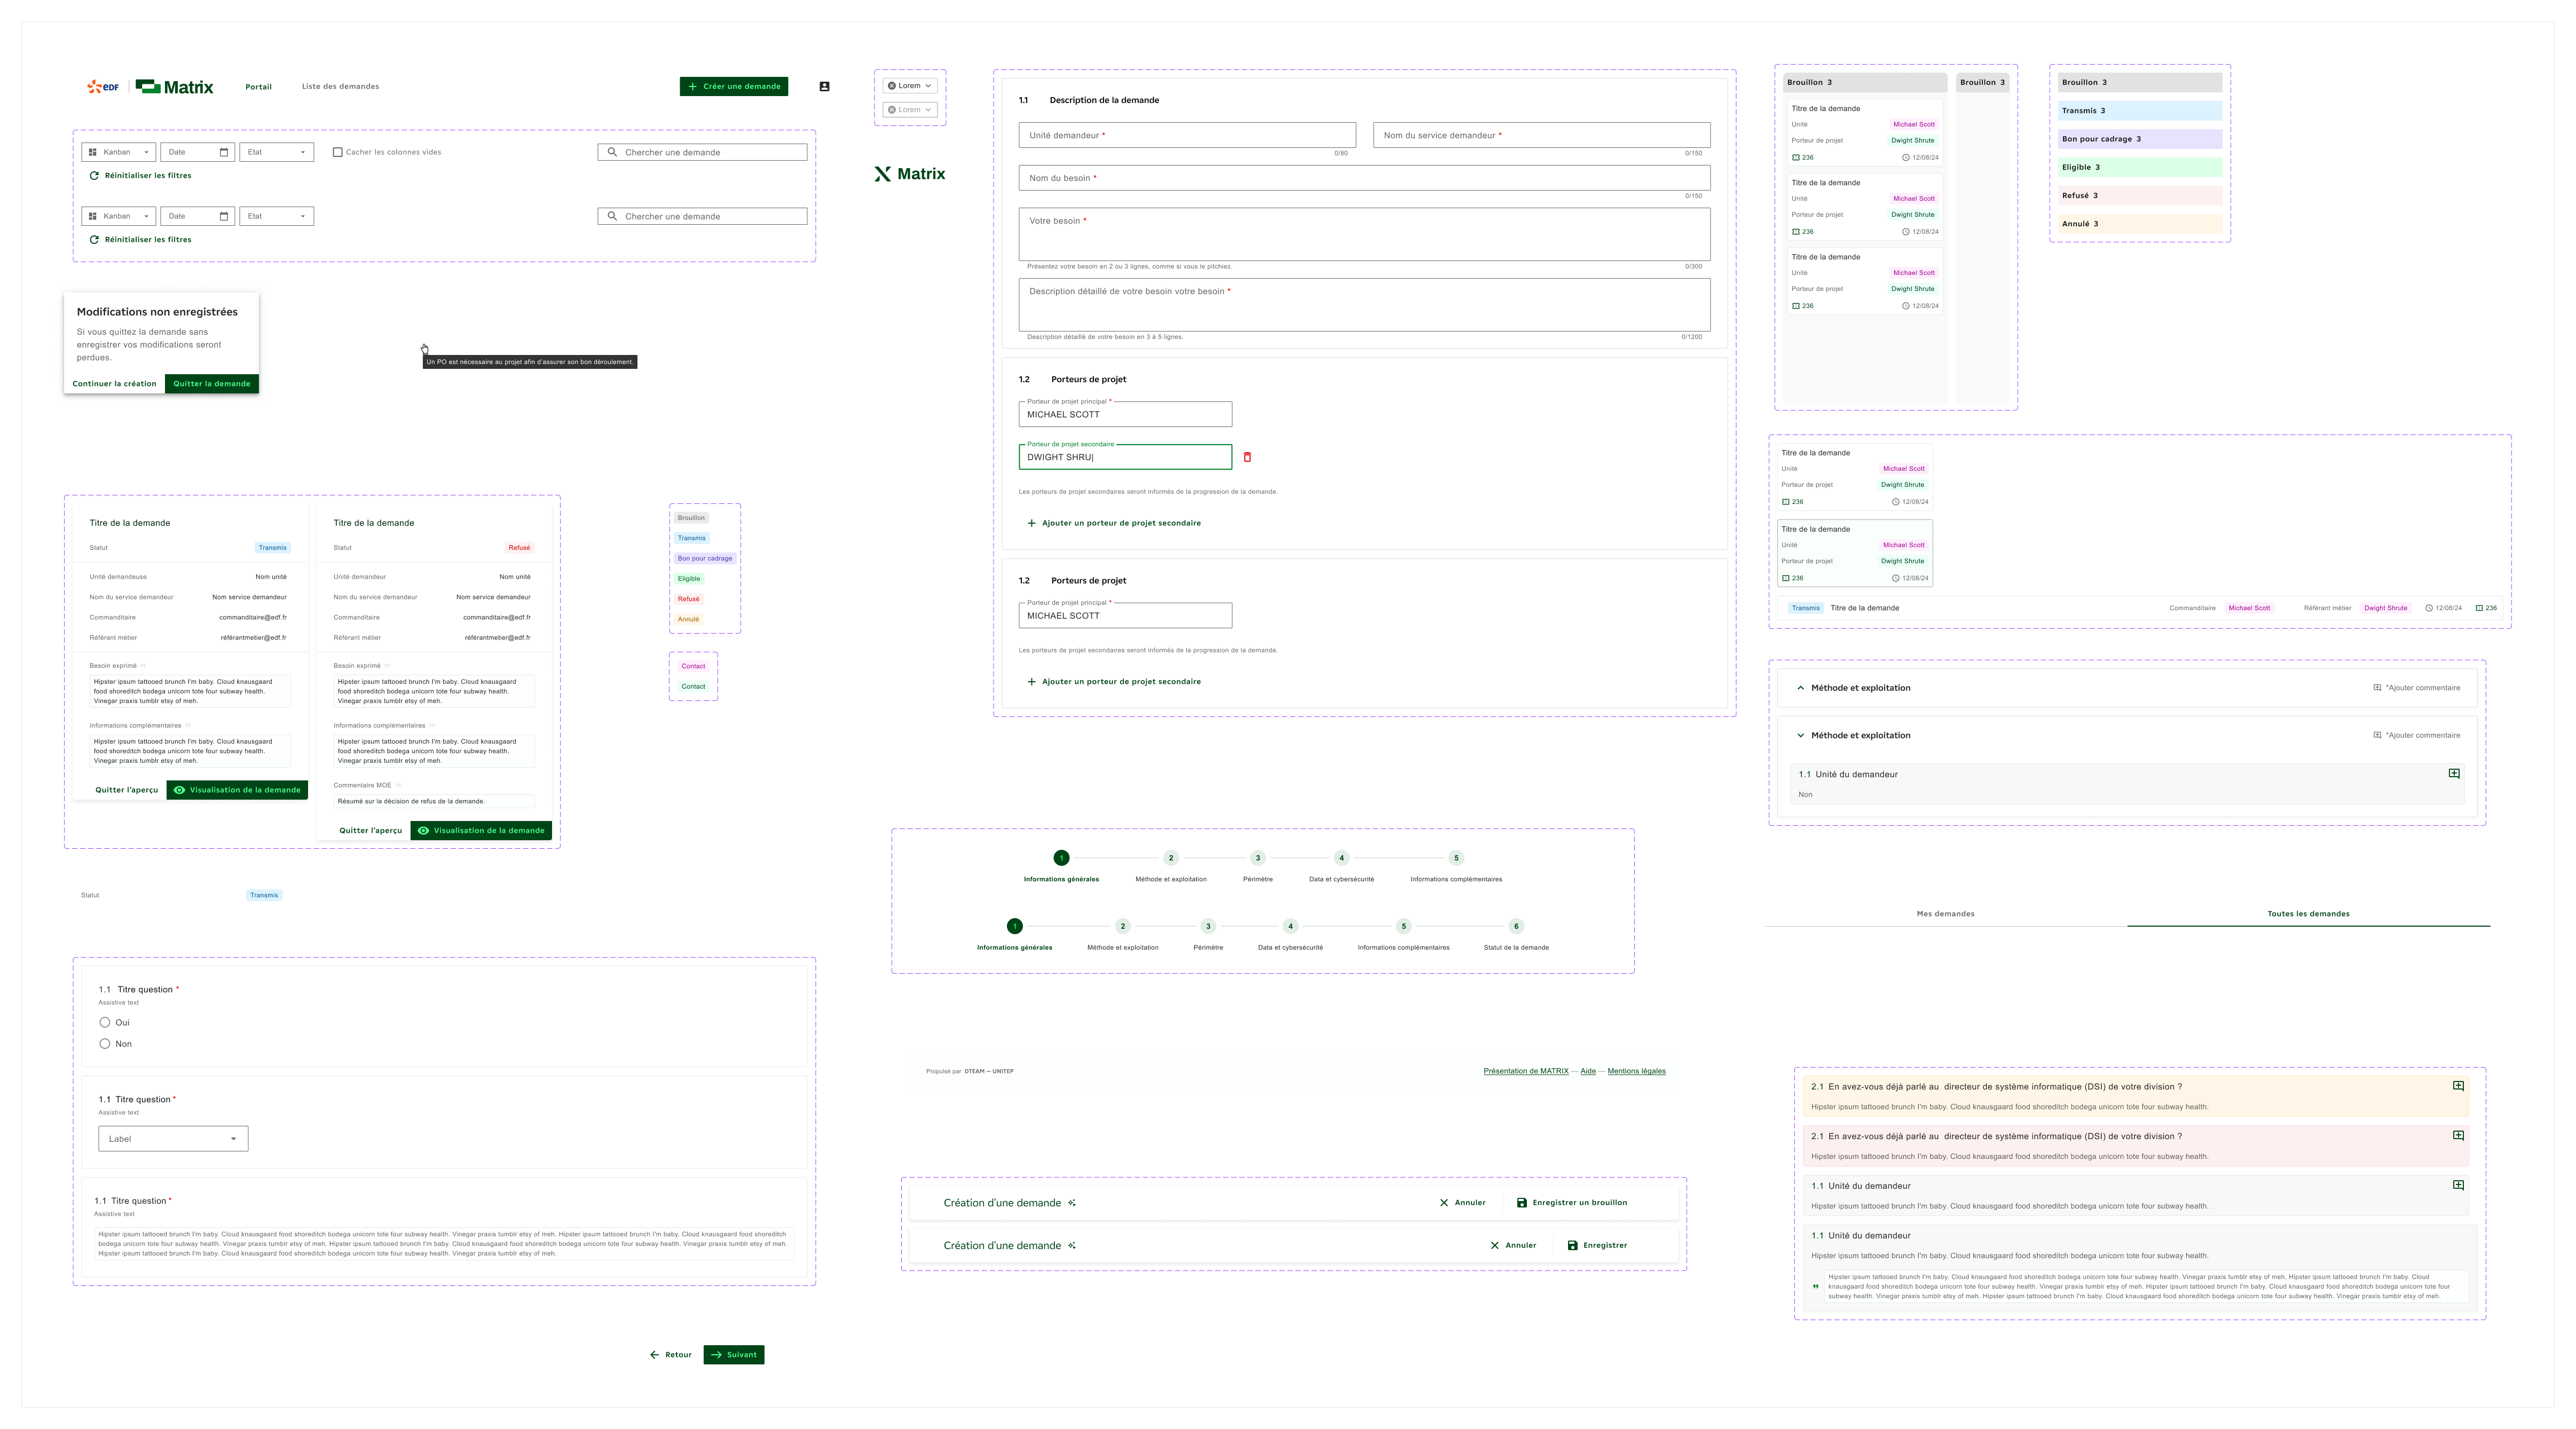Click the 'Suivant' button

tap(733, 1355)
